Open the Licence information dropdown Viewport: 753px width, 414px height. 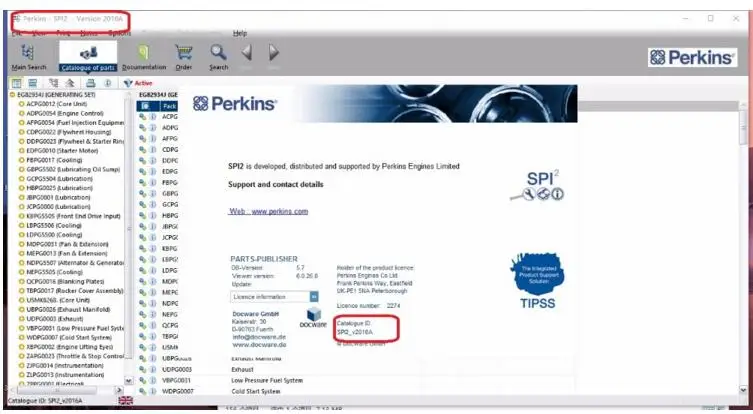tap(314, 297)
